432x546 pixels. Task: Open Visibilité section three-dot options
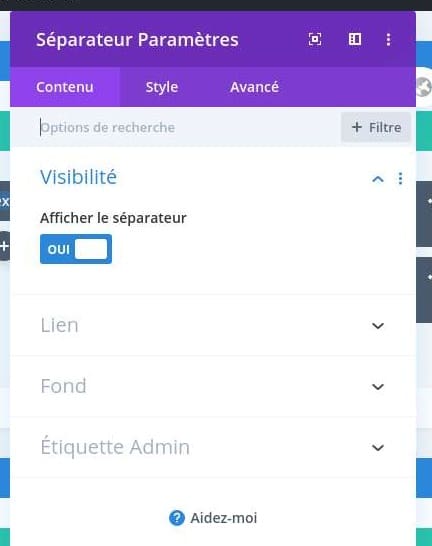point(400,178)
